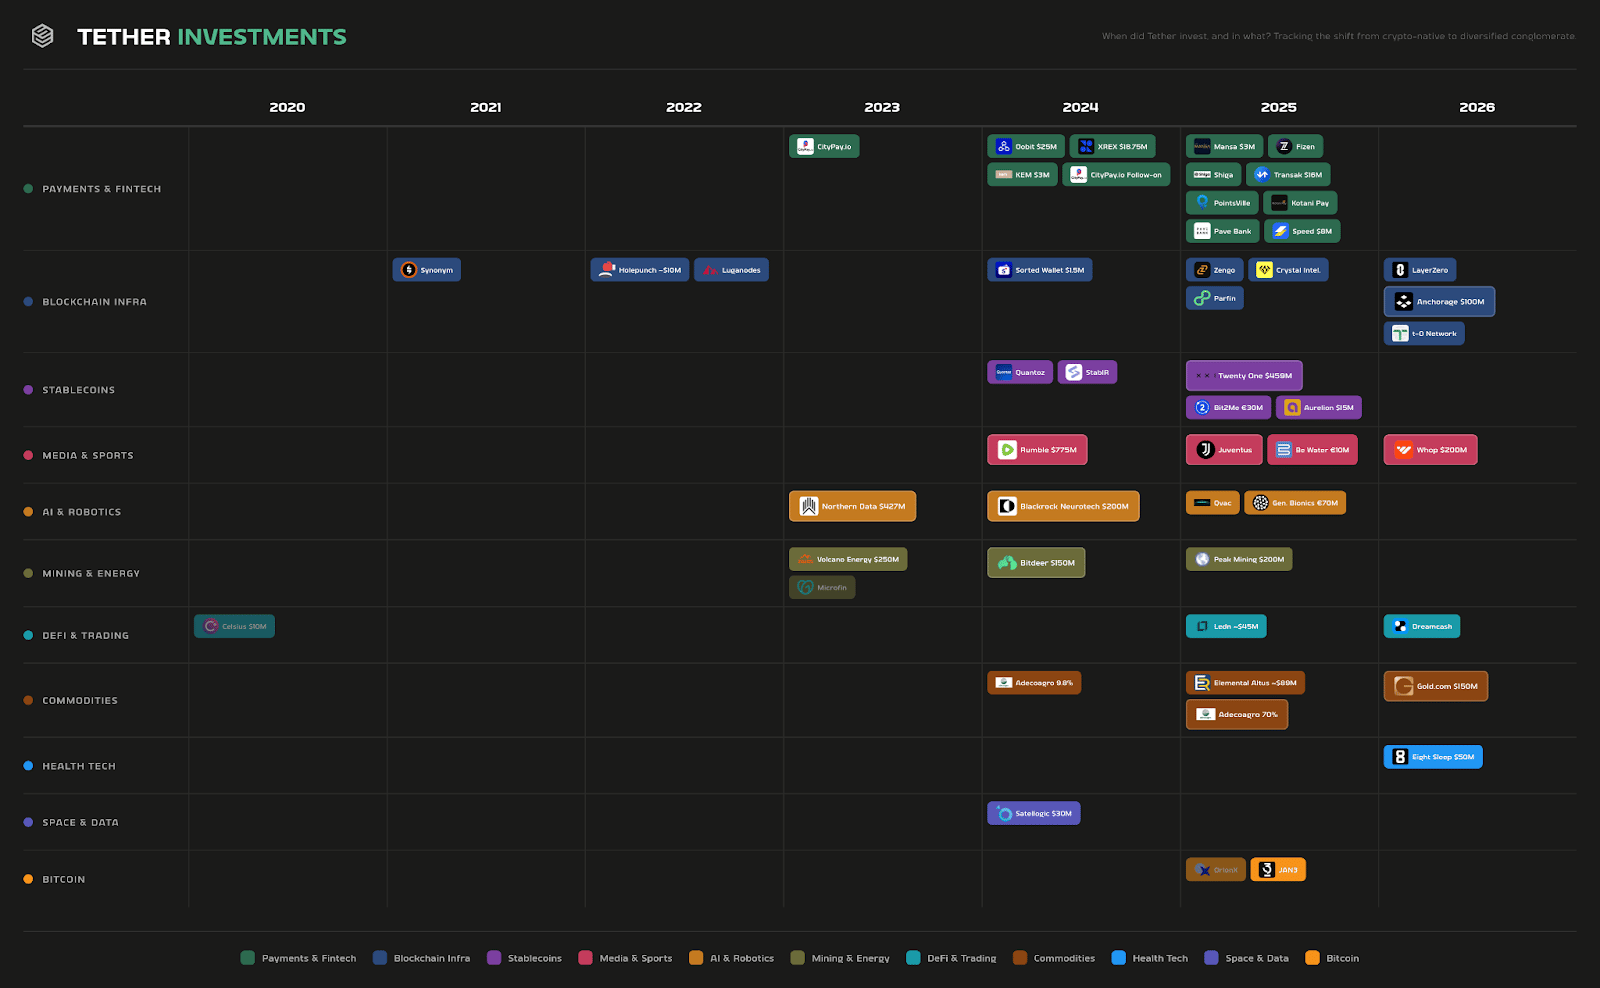1600x988 pixels.
Task: Click the XREX $18.75M chip icon
Action: pyautogui.click(x=1086, y=146)
